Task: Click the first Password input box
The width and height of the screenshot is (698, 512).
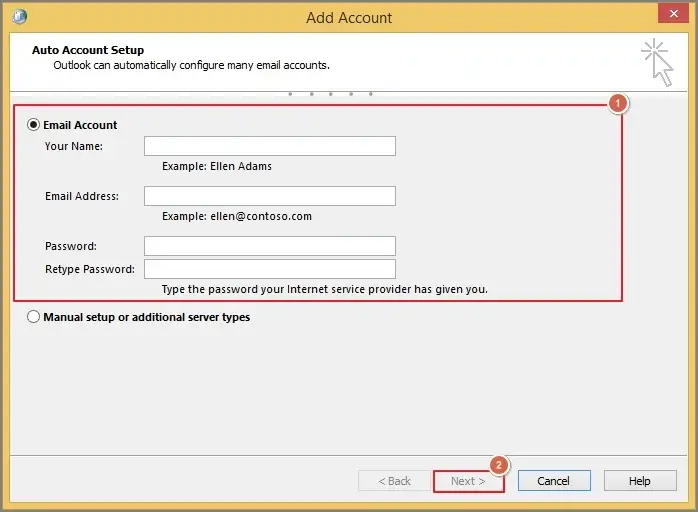Action: [270, 246]
